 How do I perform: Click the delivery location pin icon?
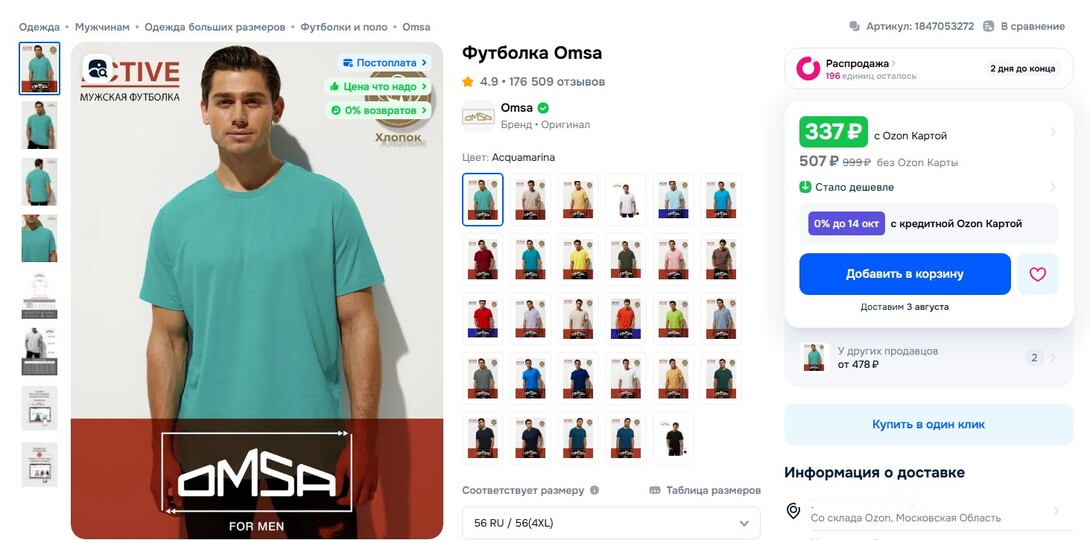[793, 511]
